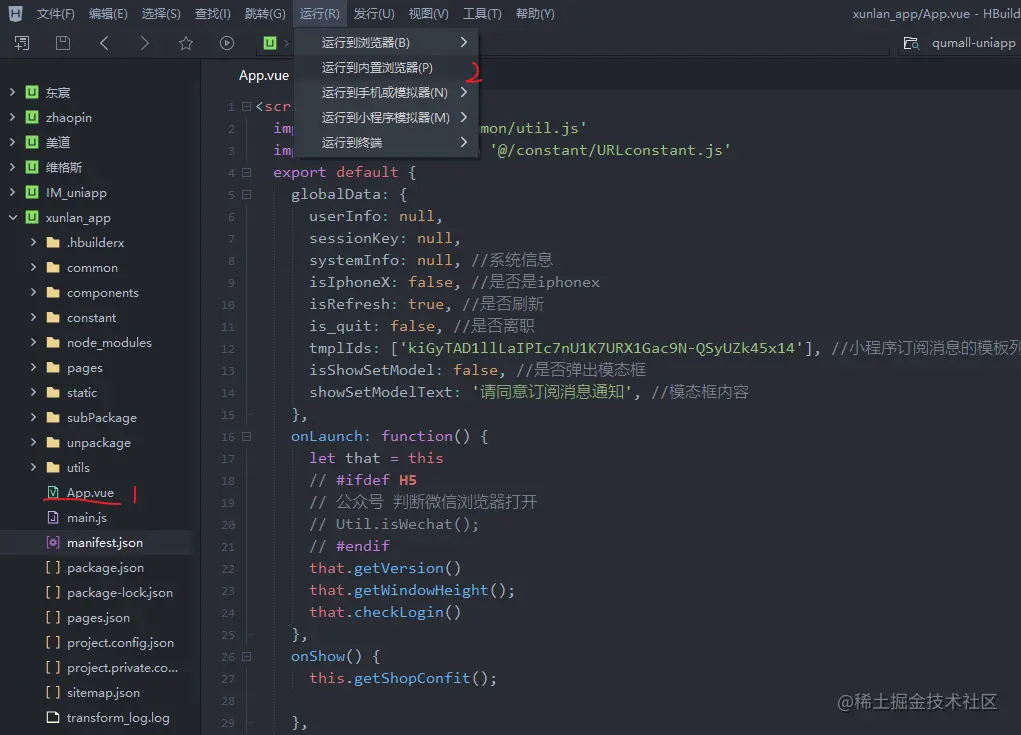
Task: Open package-lock.json file
Action: pos(119,592)
